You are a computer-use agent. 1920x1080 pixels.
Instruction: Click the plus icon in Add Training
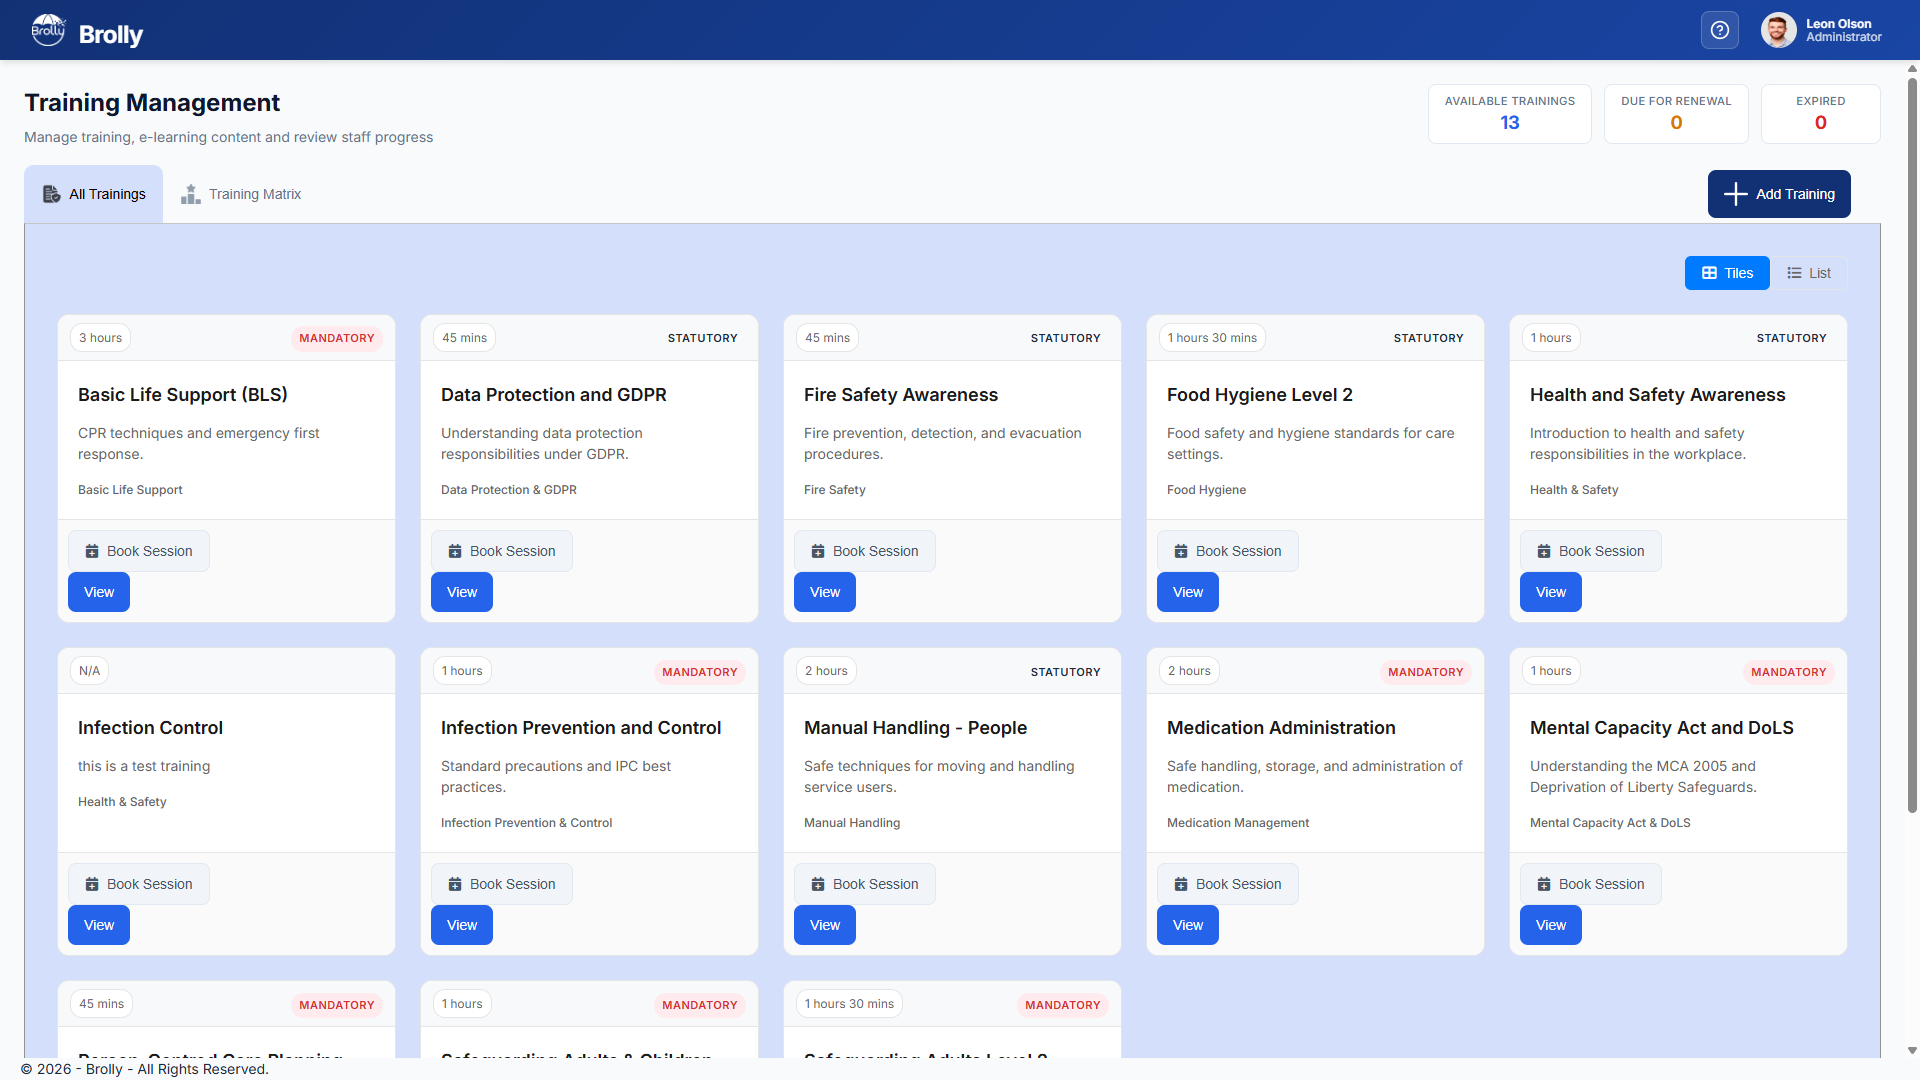1735,194
